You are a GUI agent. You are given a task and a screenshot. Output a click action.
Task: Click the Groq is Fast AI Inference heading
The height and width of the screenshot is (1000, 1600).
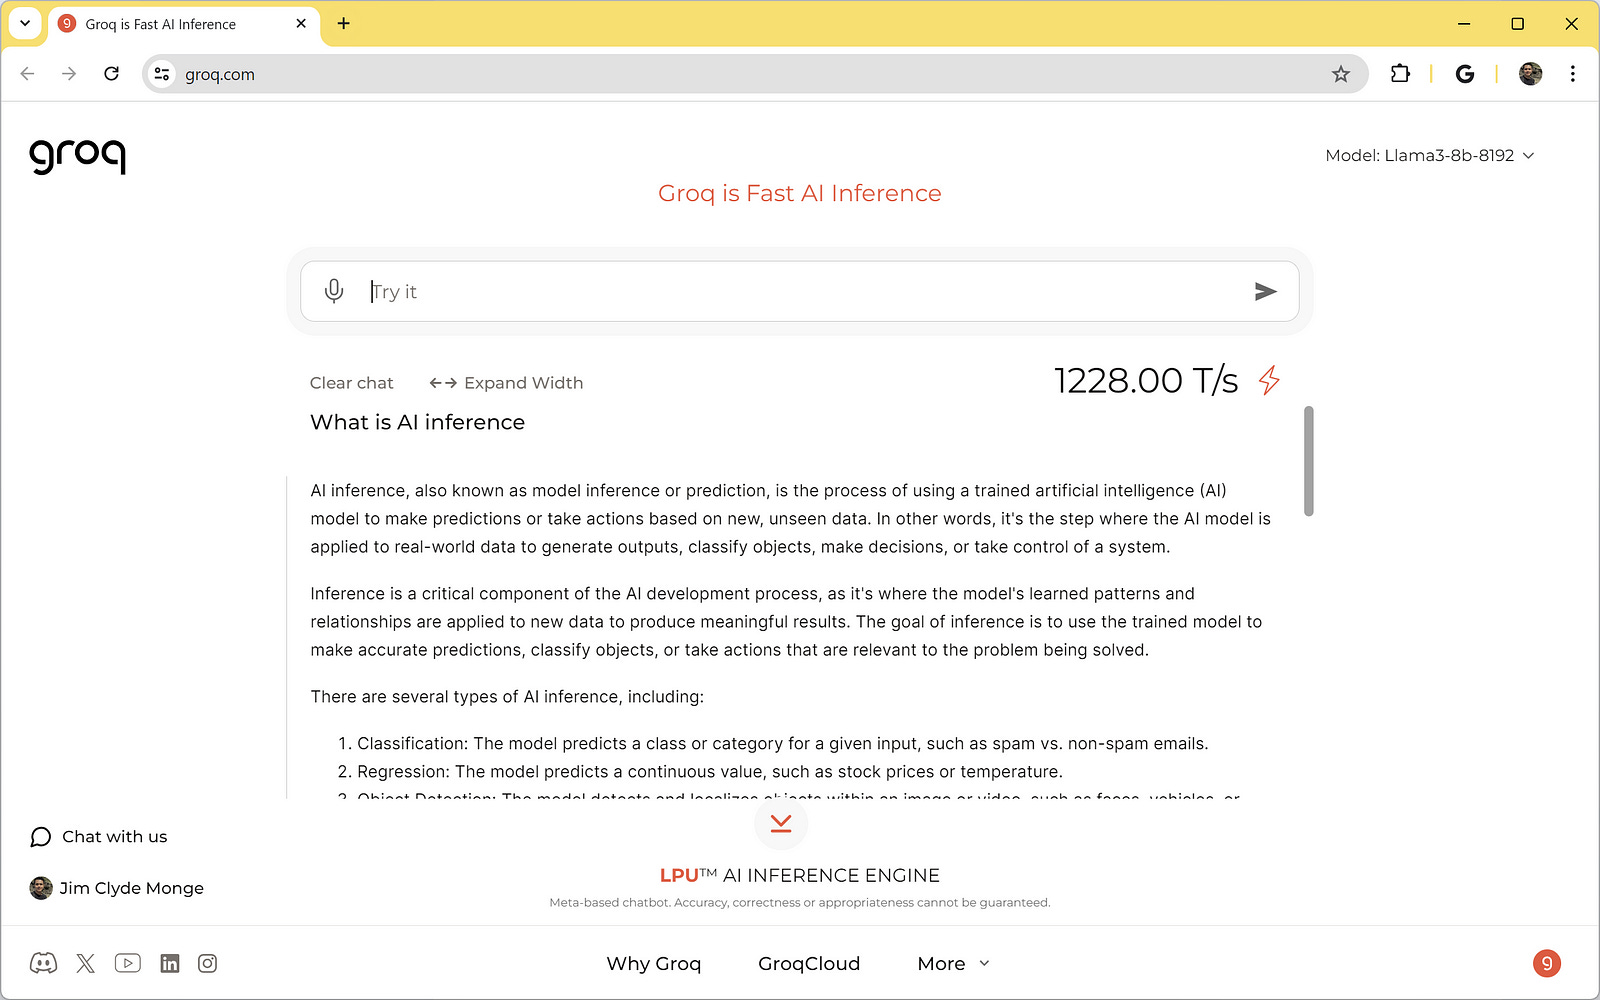click(800, 193)
